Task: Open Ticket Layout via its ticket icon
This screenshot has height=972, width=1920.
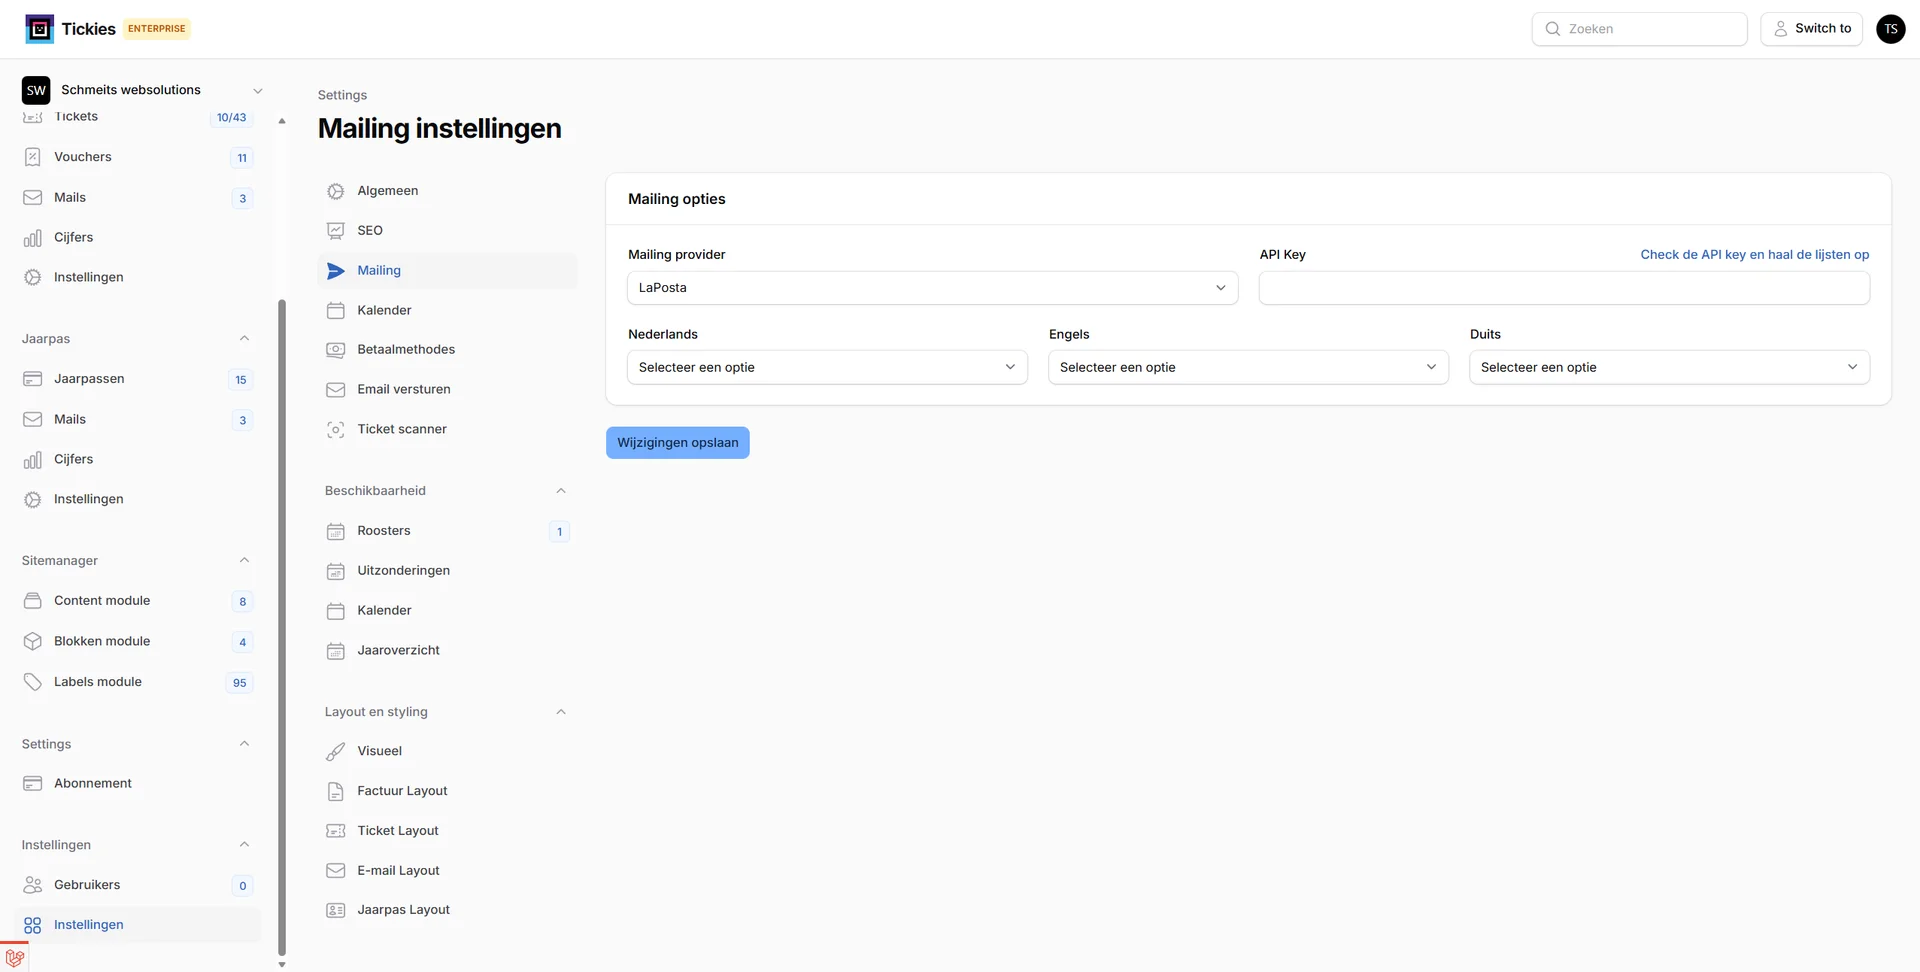Action: (x=335, y=831)
